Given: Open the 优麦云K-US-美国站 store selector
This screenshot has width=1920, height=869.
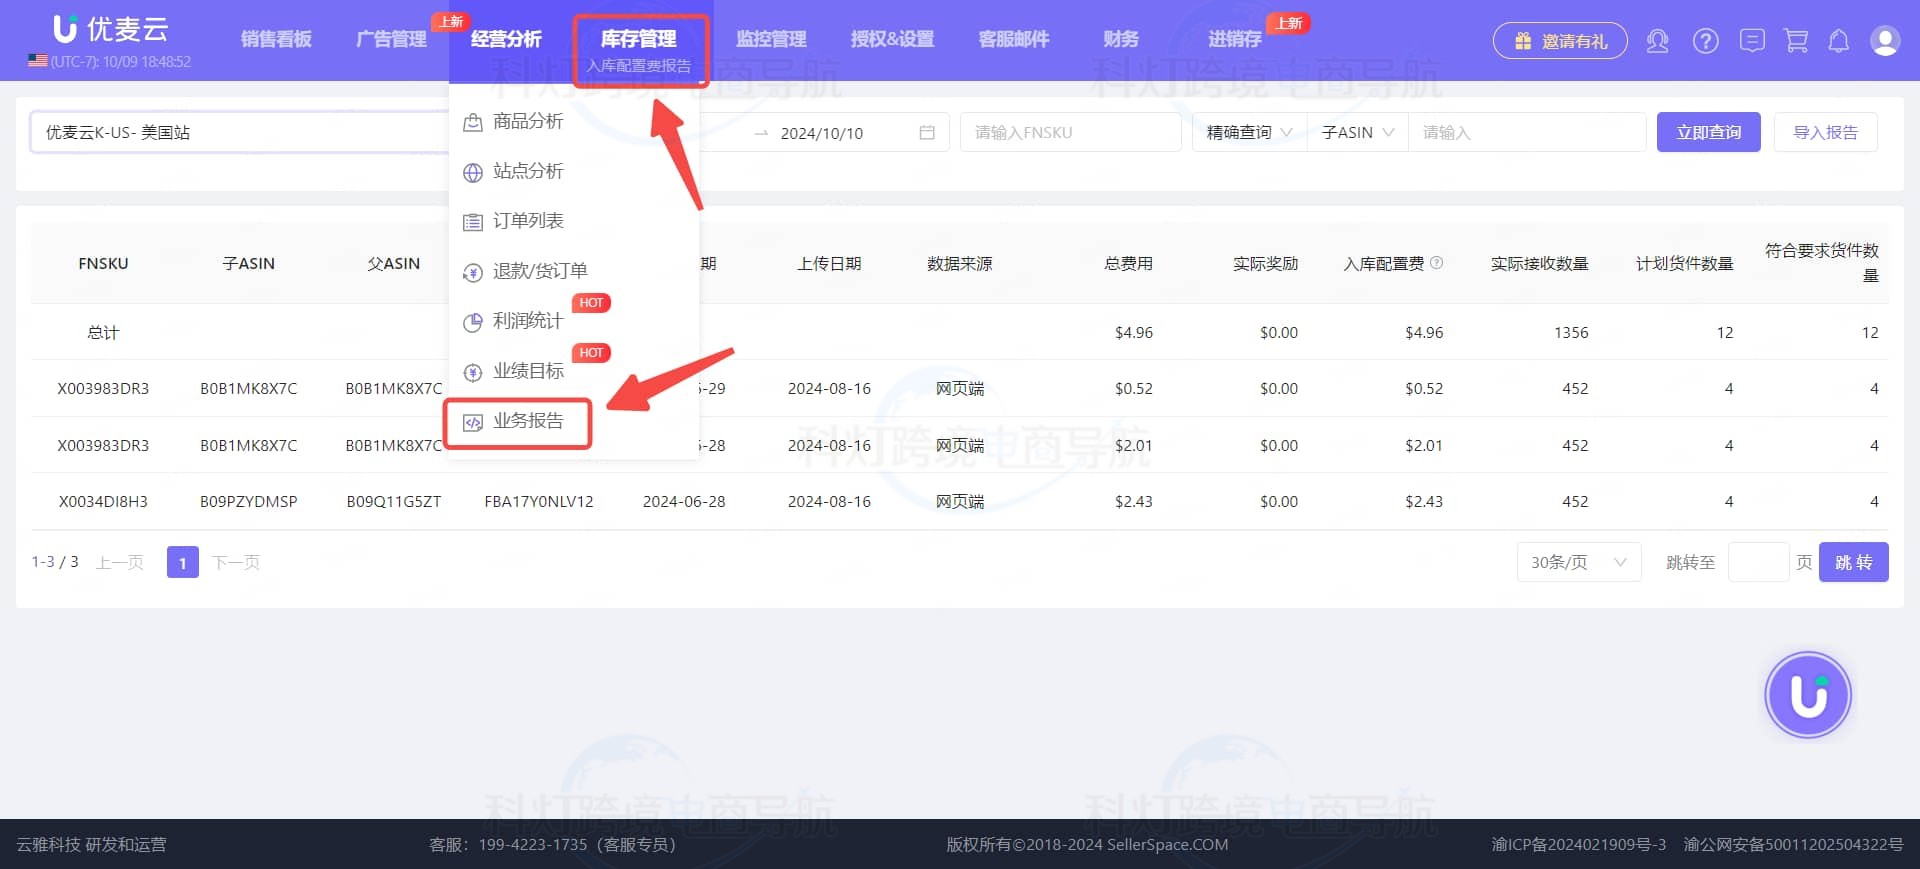Looking at the screenshot, I should click(x=238, y=132).
